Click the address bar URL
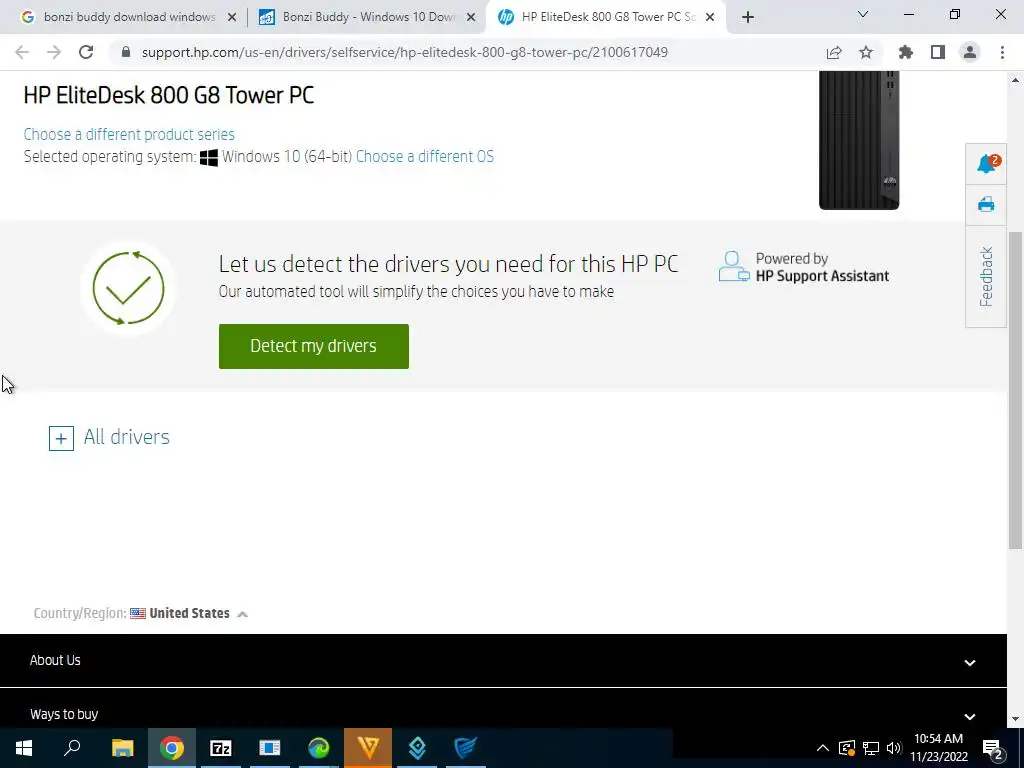 (x=405, y=52)
